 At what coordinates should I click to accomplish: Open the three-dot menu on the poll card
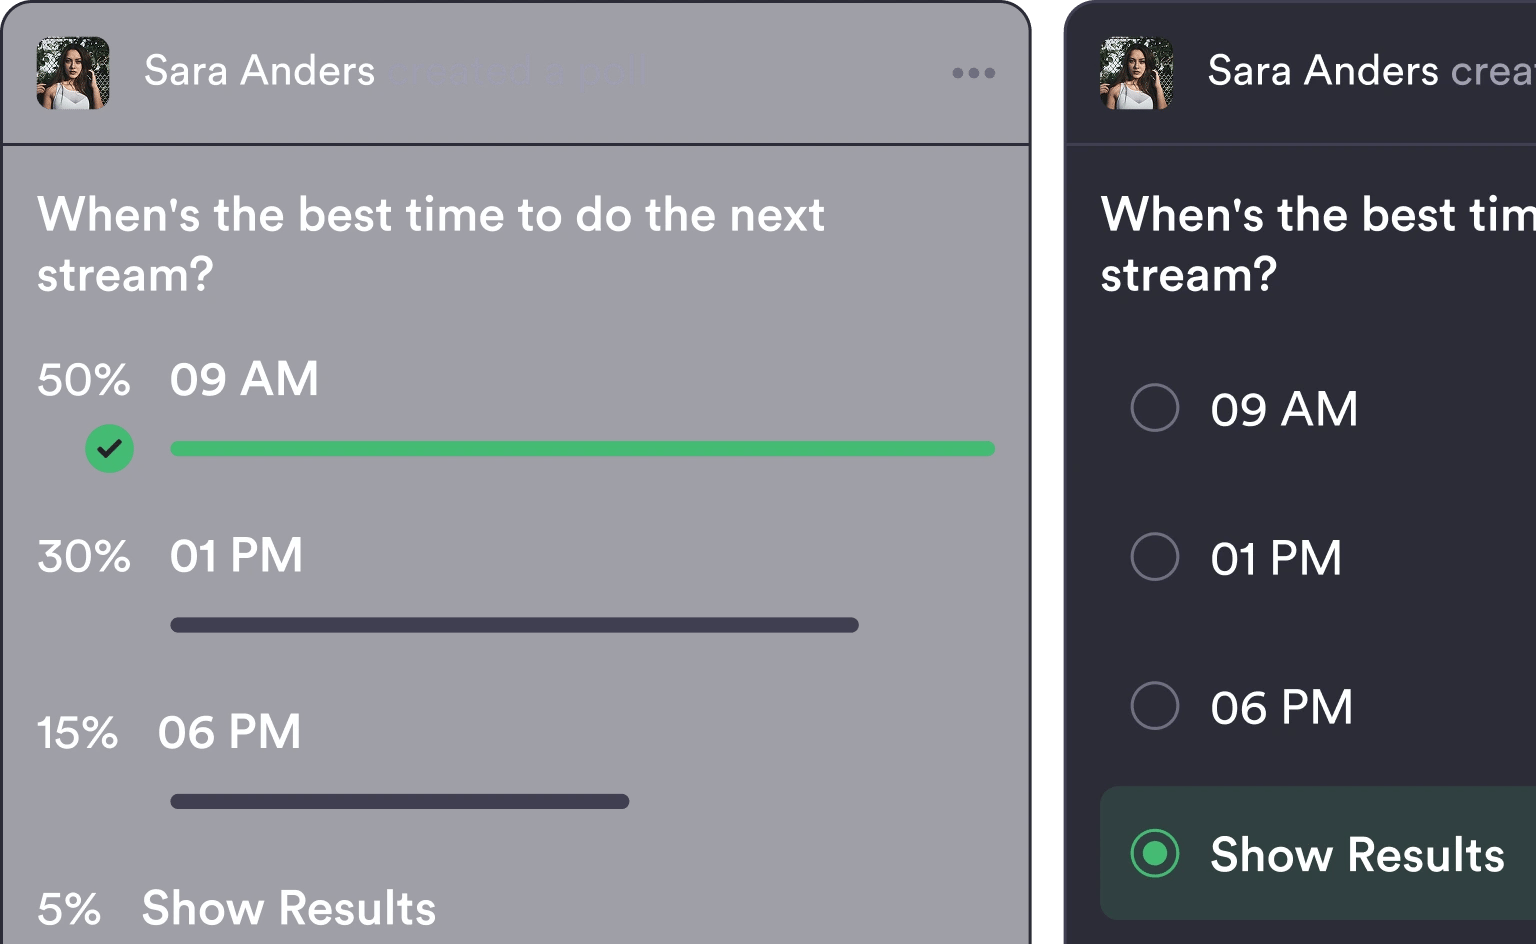click(x=973, y=73)
